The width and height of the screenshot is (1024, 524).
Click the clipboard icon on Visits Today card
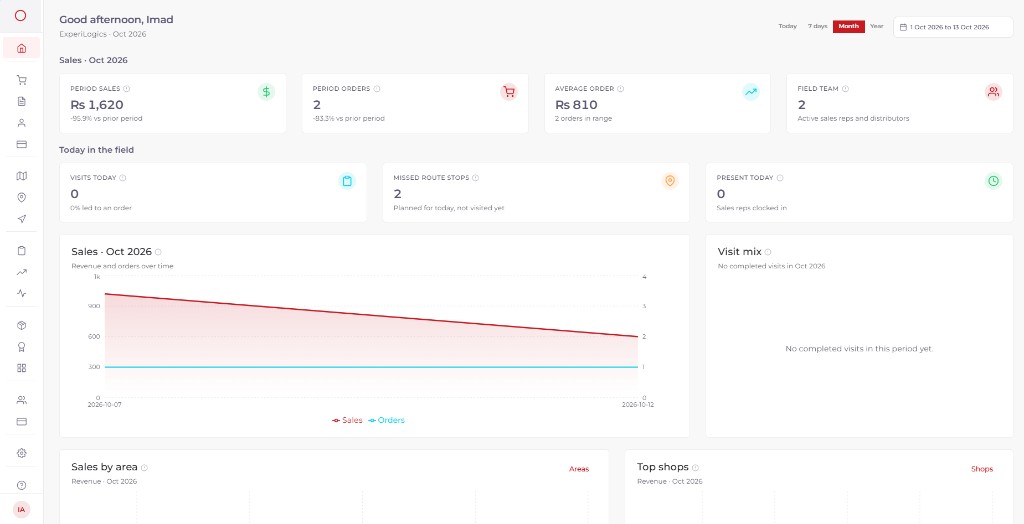(x=347, y=181)
